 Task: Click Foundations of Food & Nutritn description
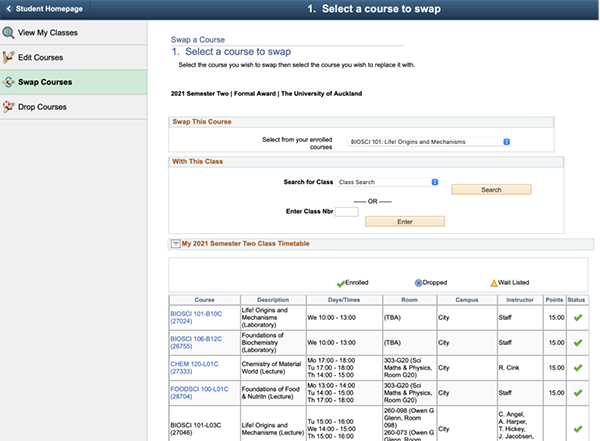pos(271,393)
